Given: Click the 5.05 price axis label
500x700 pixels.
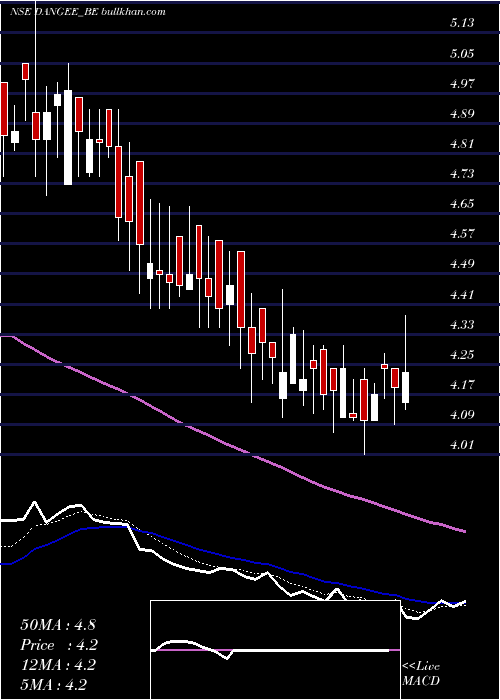Looking at the screenshot, I should (462, 54).
